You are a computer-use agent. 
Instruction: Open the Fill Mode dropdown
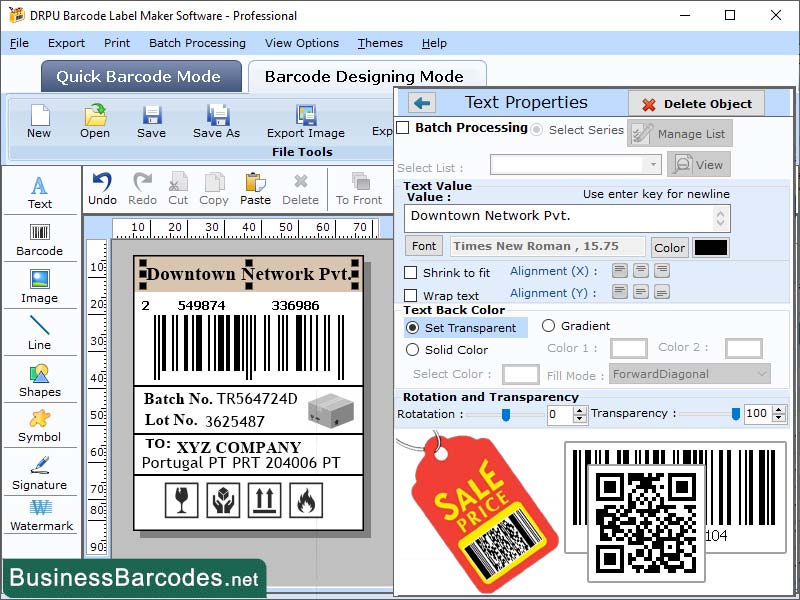688,374
